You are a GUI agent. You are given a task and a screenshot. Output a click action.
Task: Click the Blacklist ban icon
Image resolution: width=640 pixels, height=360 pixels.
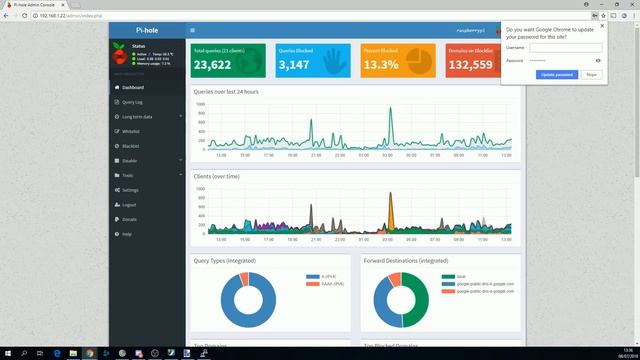[117, 146]
